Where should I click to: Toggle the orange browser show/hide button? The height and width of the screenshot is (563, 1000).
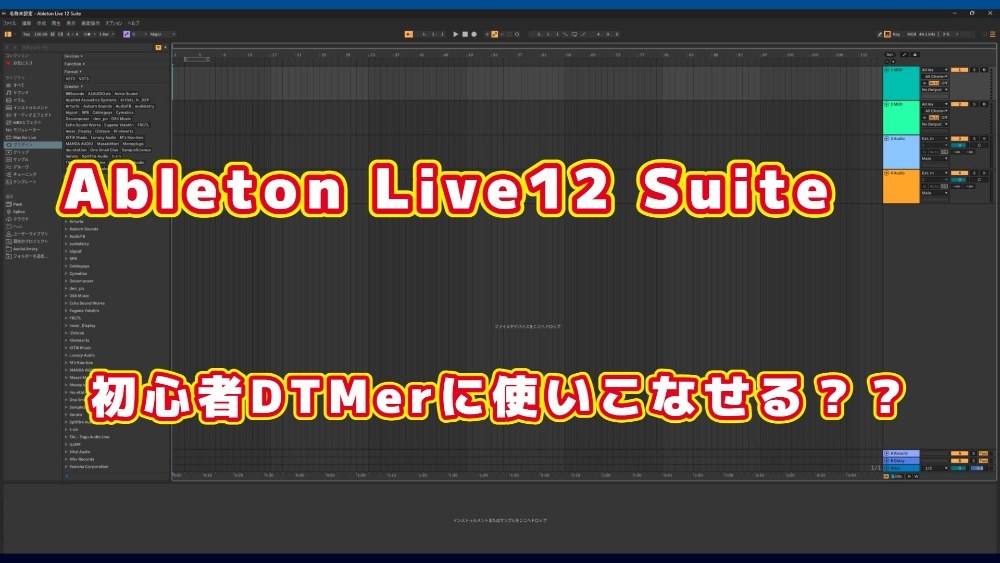click(8, 34)
